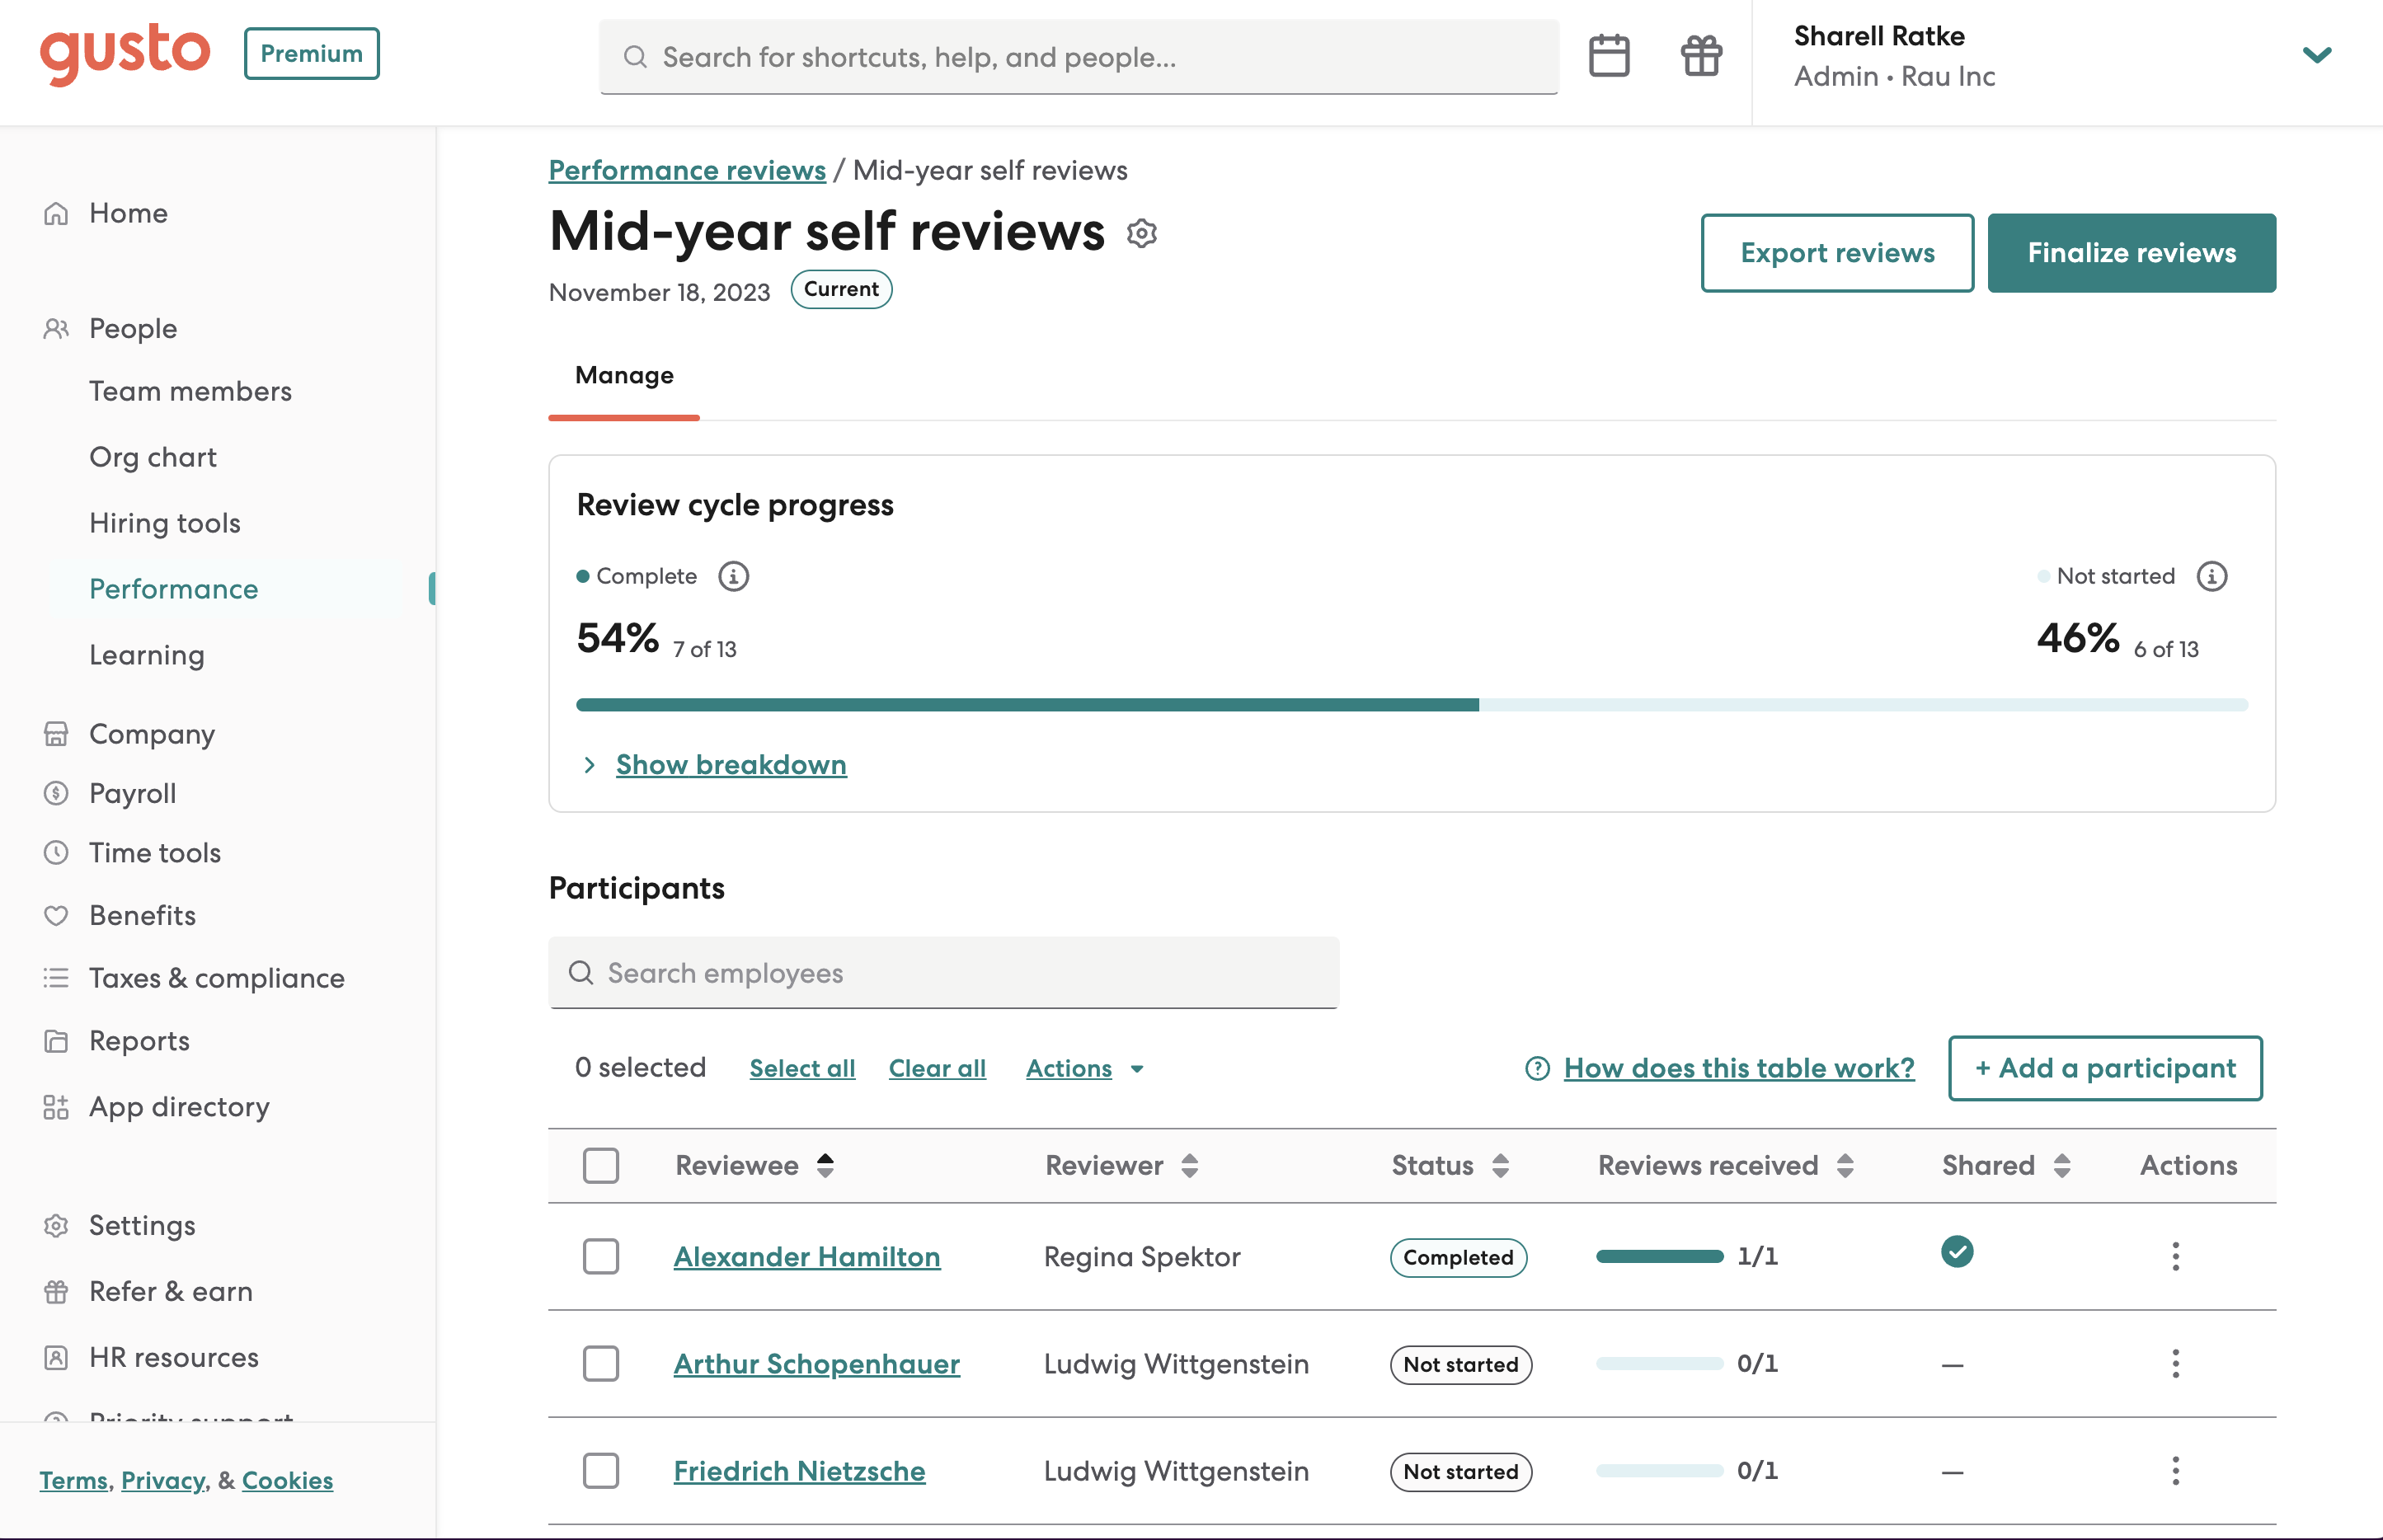Click the gift box icon in header

coord(1701,56)
